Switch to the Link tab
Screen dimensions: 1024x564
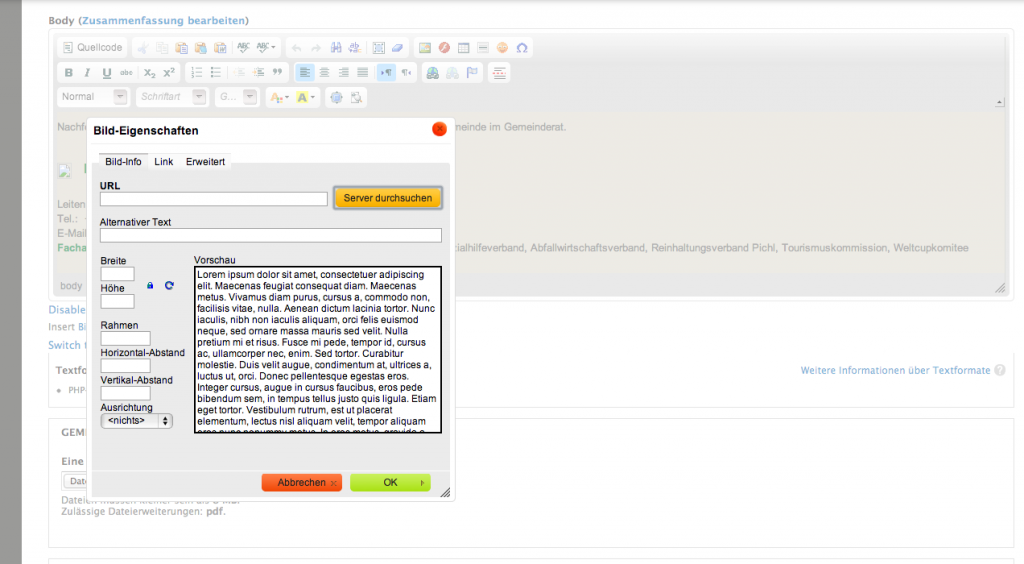(x=163, y=161)
